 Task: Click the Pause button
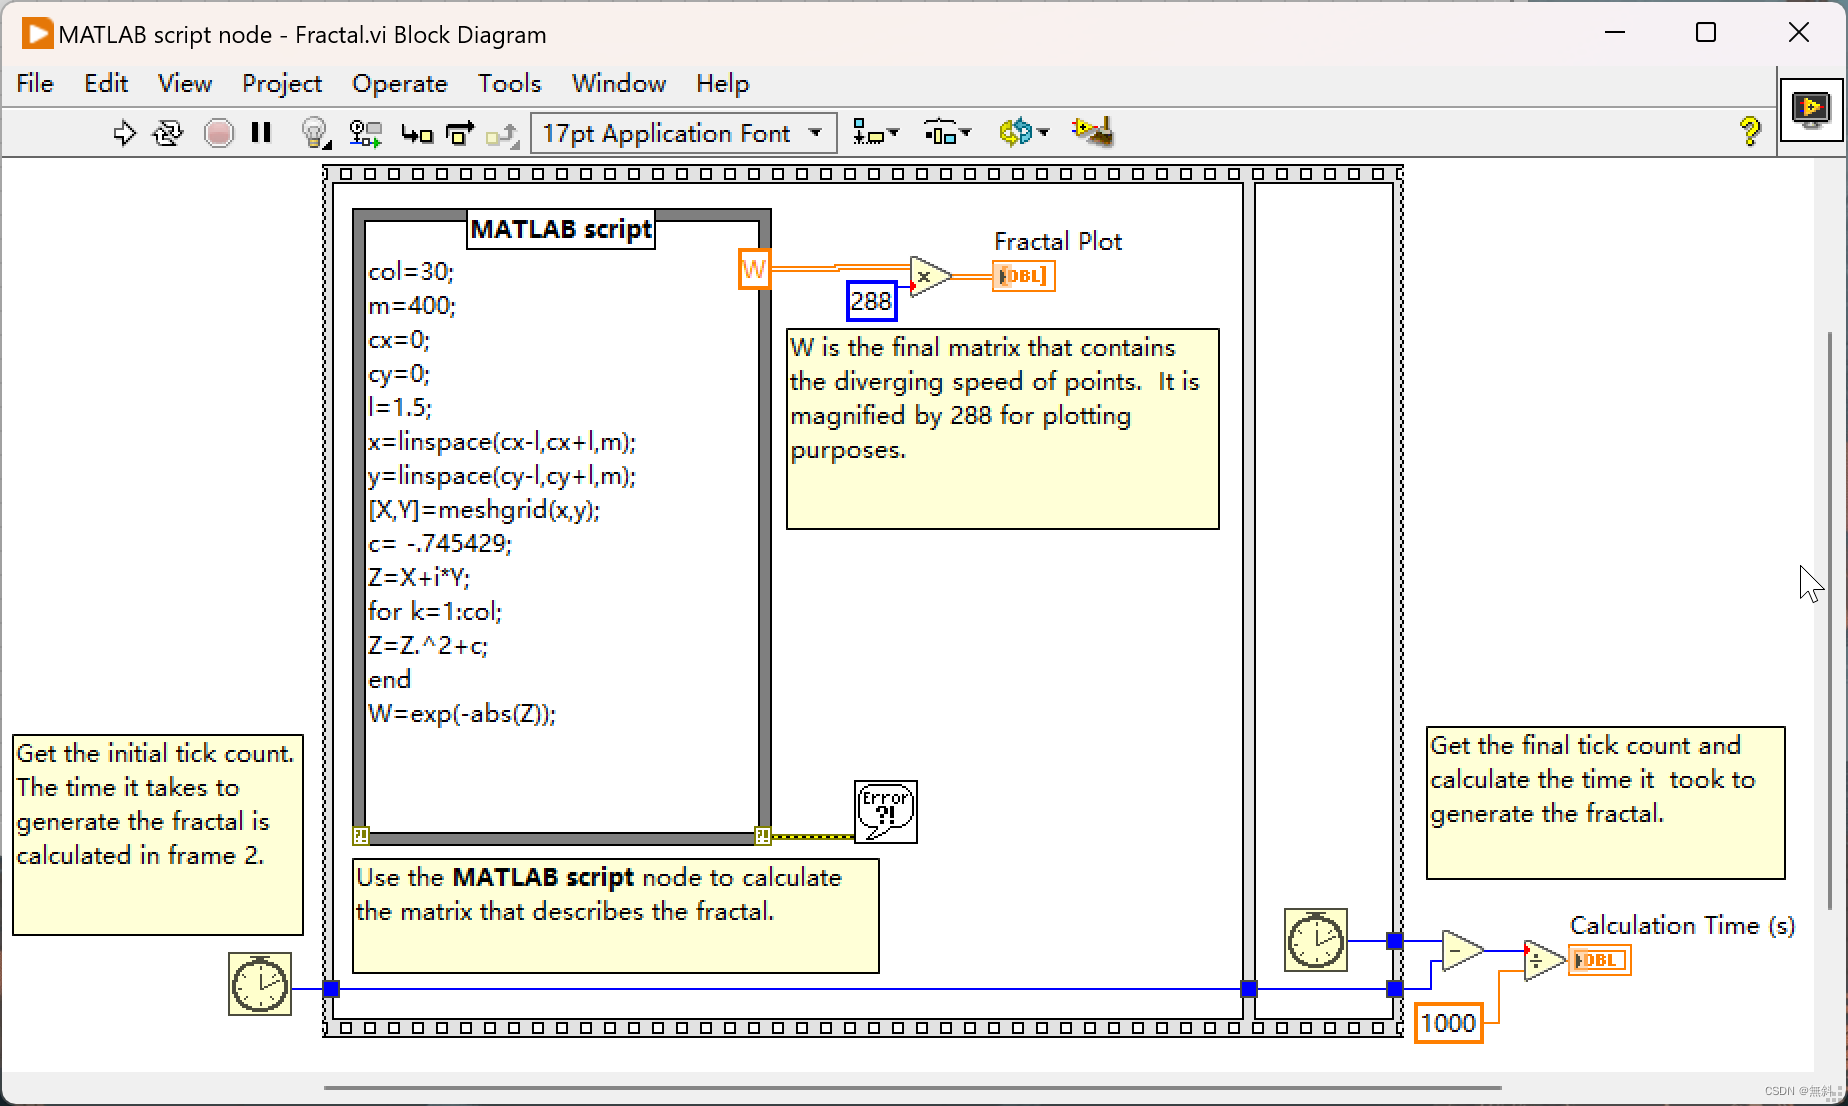point(262,133)
